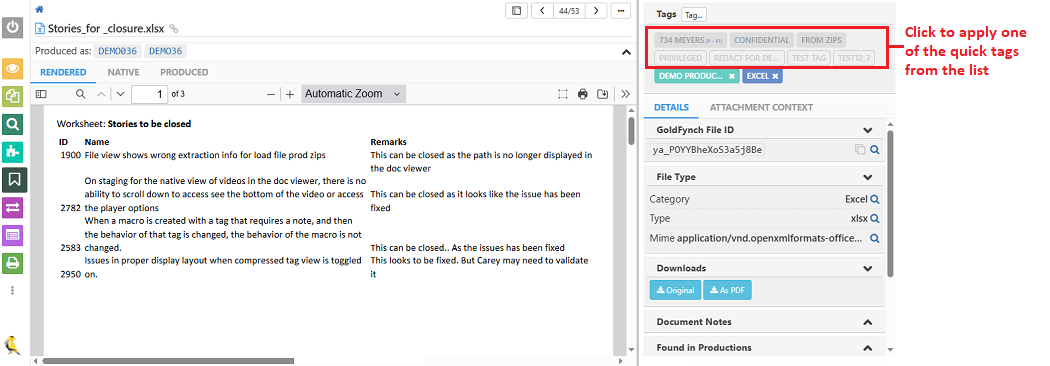The height and width of the screenshot is (366, 1050).
Task: Open the teal puzzle piece icon in sidebar
Action: pos(13,152)
